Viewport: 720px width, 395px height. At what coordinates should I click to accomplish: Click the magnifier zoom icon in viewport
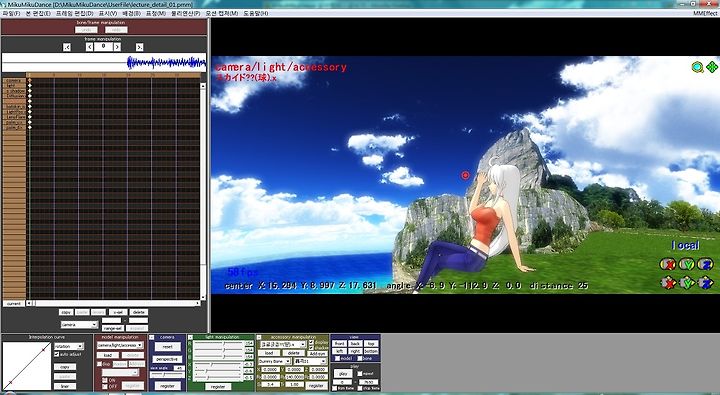point(698,67)
